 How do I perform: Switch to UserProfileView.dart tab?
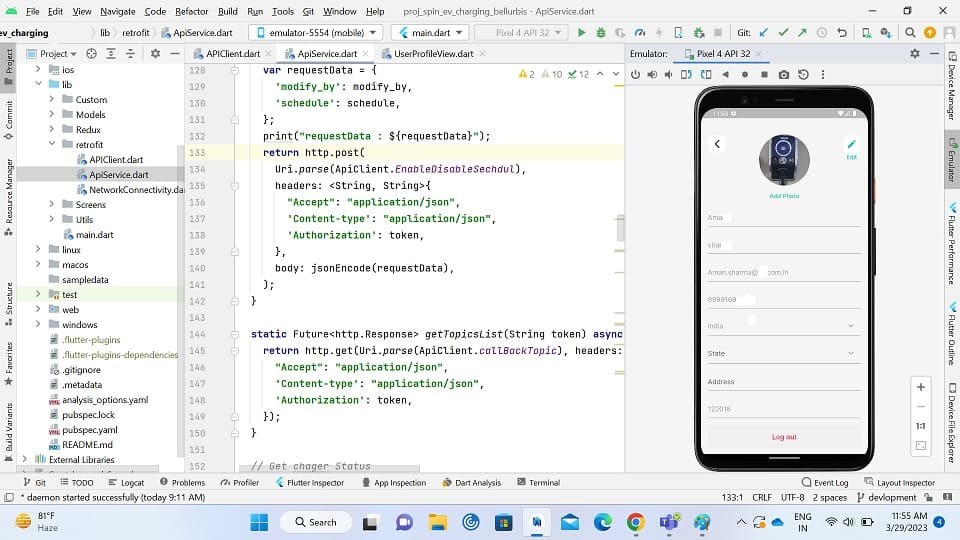(433, 54)
